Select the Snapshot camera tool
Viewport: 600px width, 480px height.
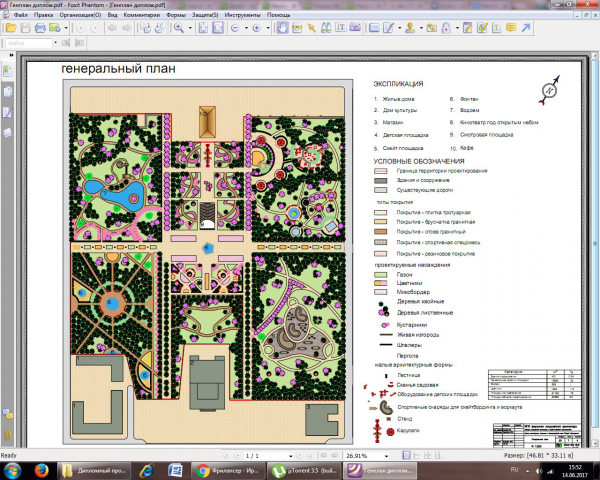click(x=355, y=28)
